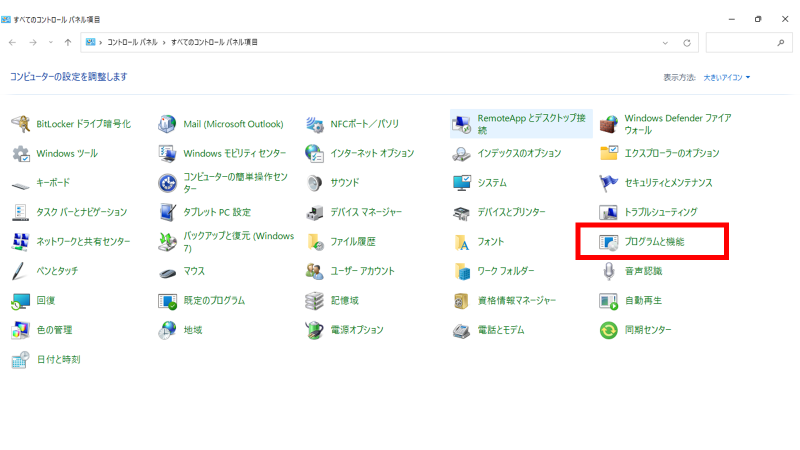Viewport: 800px width, 450px height.
Task: Open フォント icon
Action: click(462, 242)
